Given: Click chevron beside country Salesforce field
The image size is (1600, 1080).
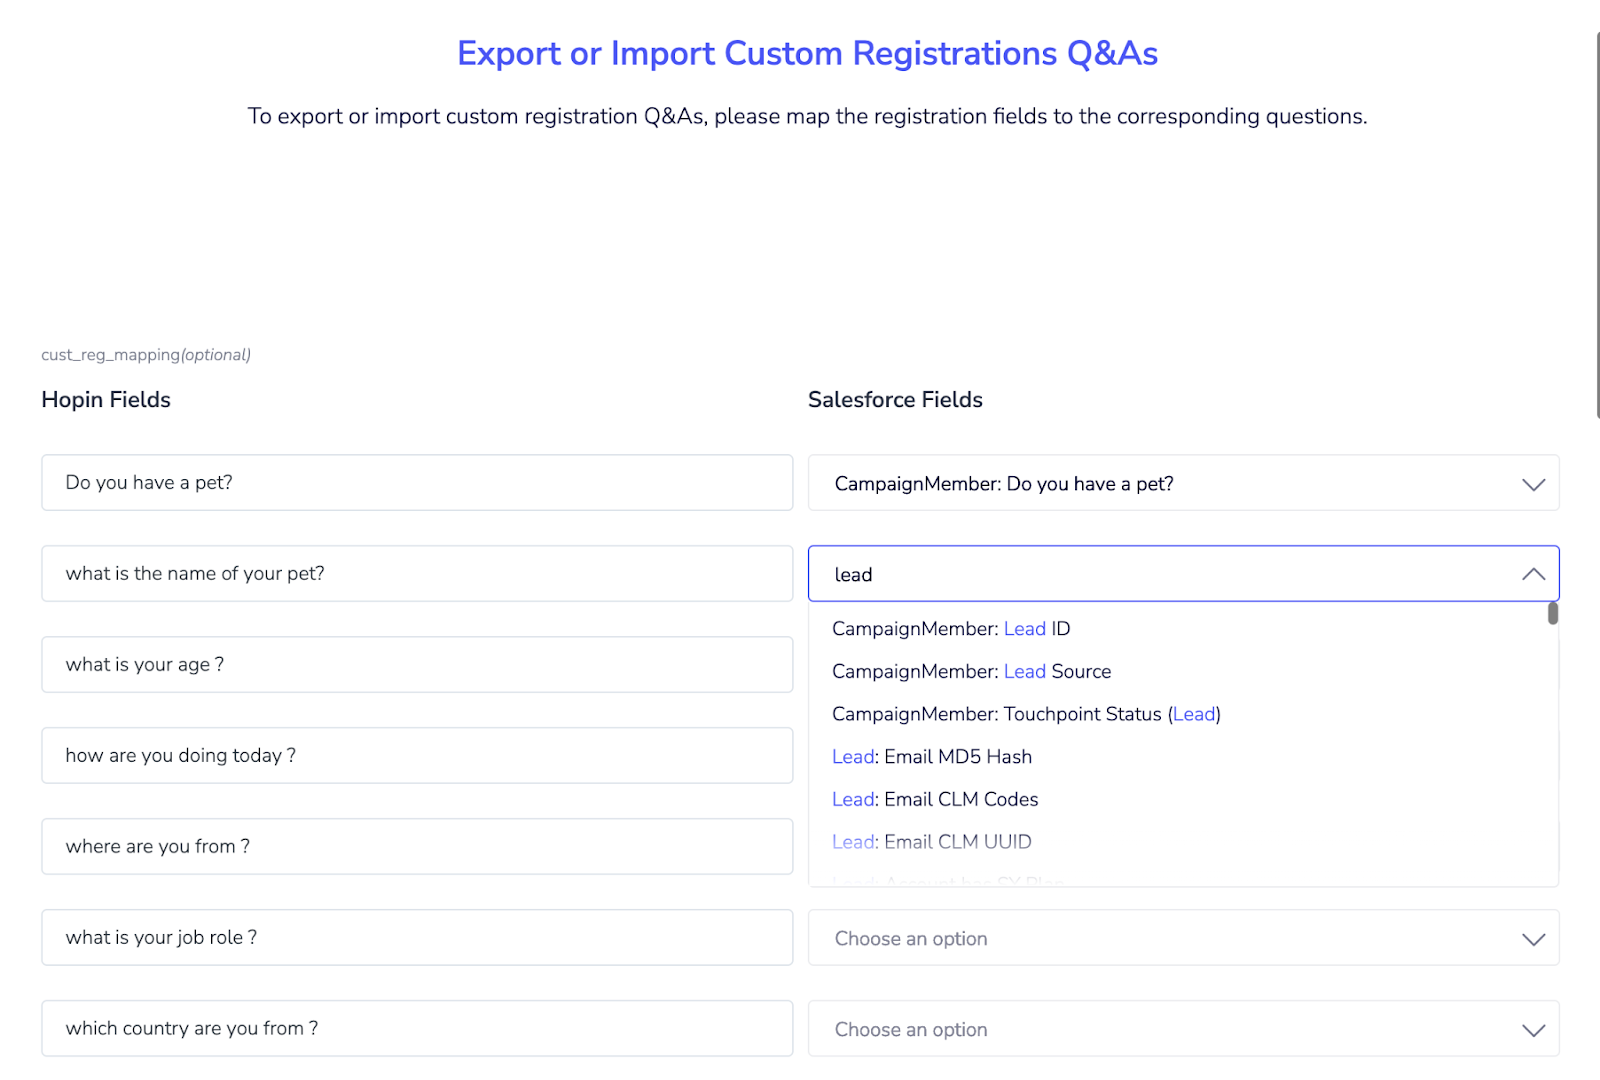Looking at the screenshot, I should point(1533,1030).
